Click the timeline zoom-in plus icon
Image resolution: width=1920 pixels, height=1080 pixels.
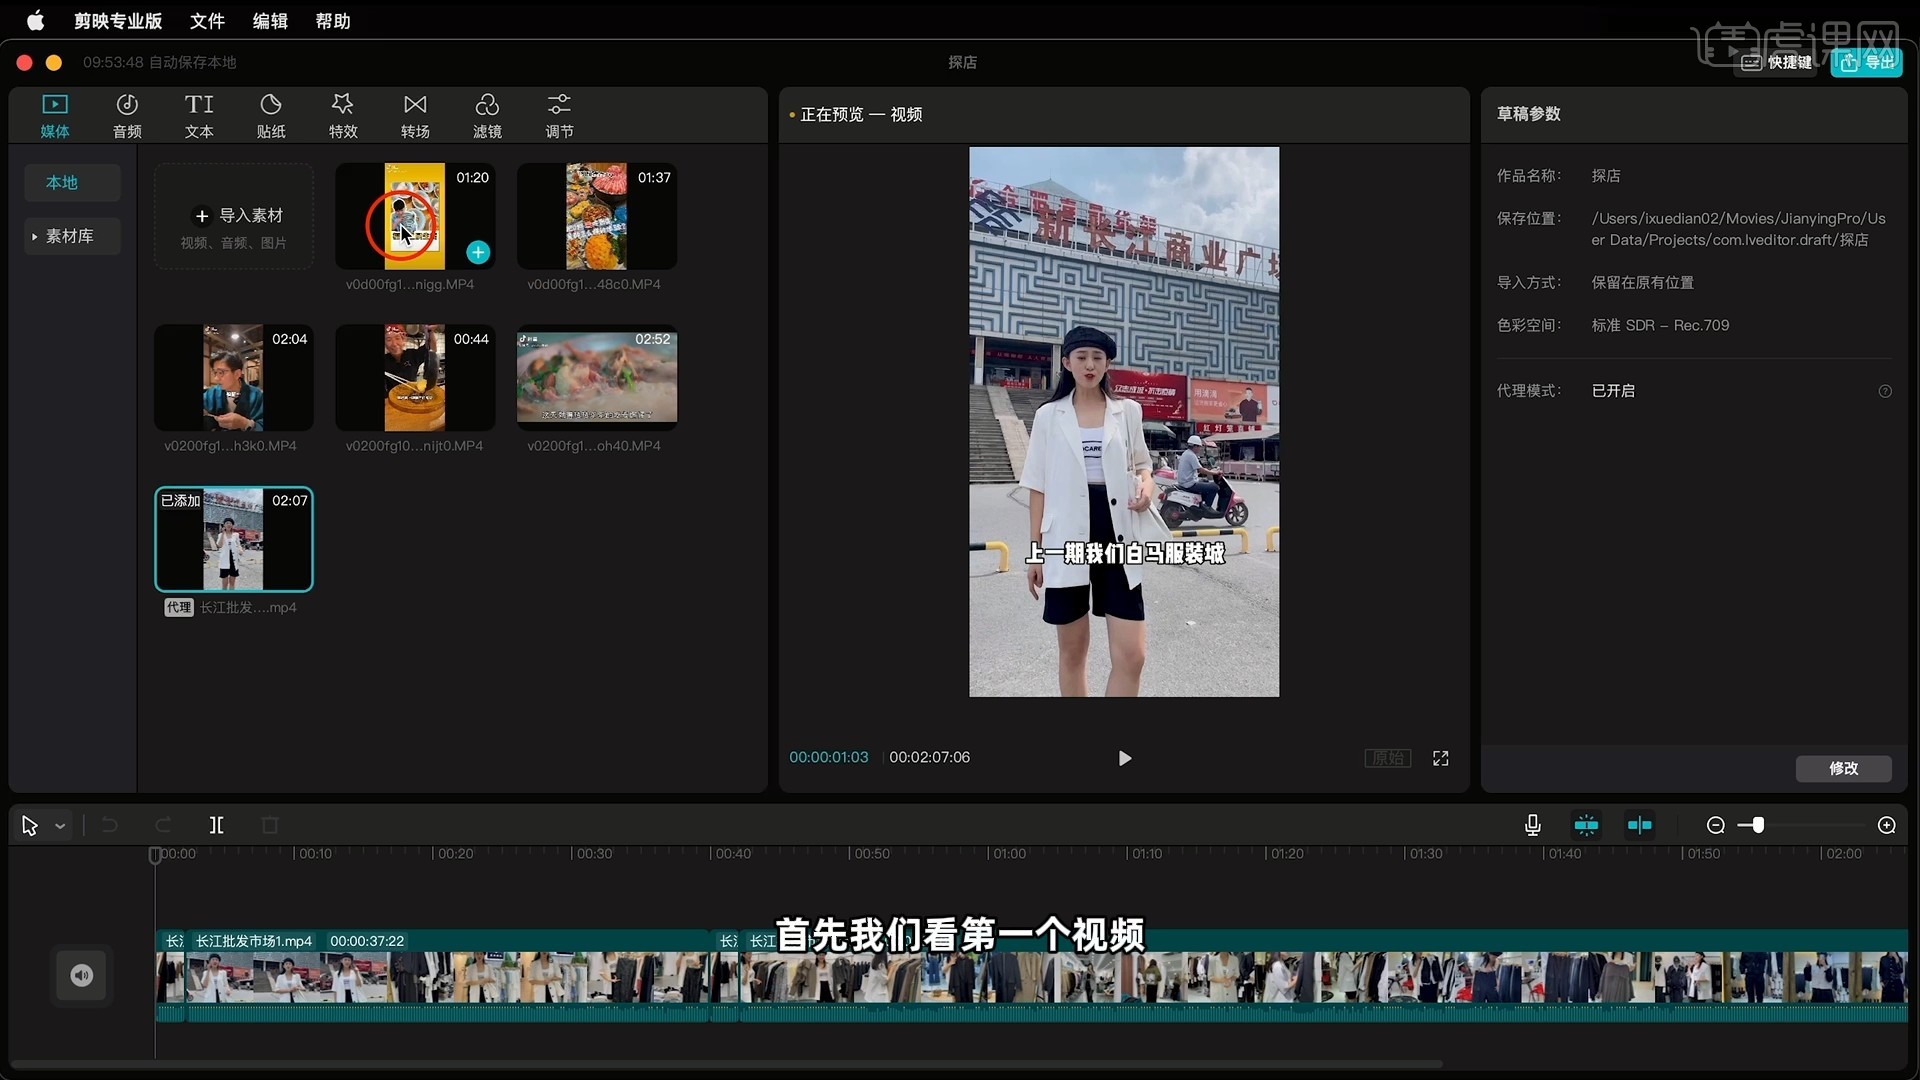(x=1886, y=825)
